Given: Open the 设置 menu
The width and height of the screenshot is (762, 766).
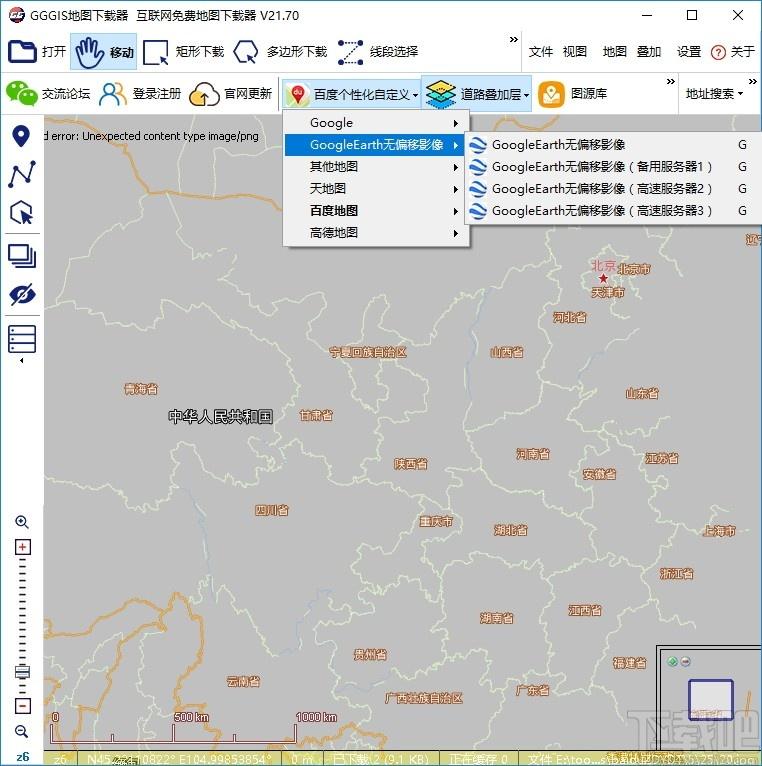Looking at the screenshot, I should tap(689, 52).
